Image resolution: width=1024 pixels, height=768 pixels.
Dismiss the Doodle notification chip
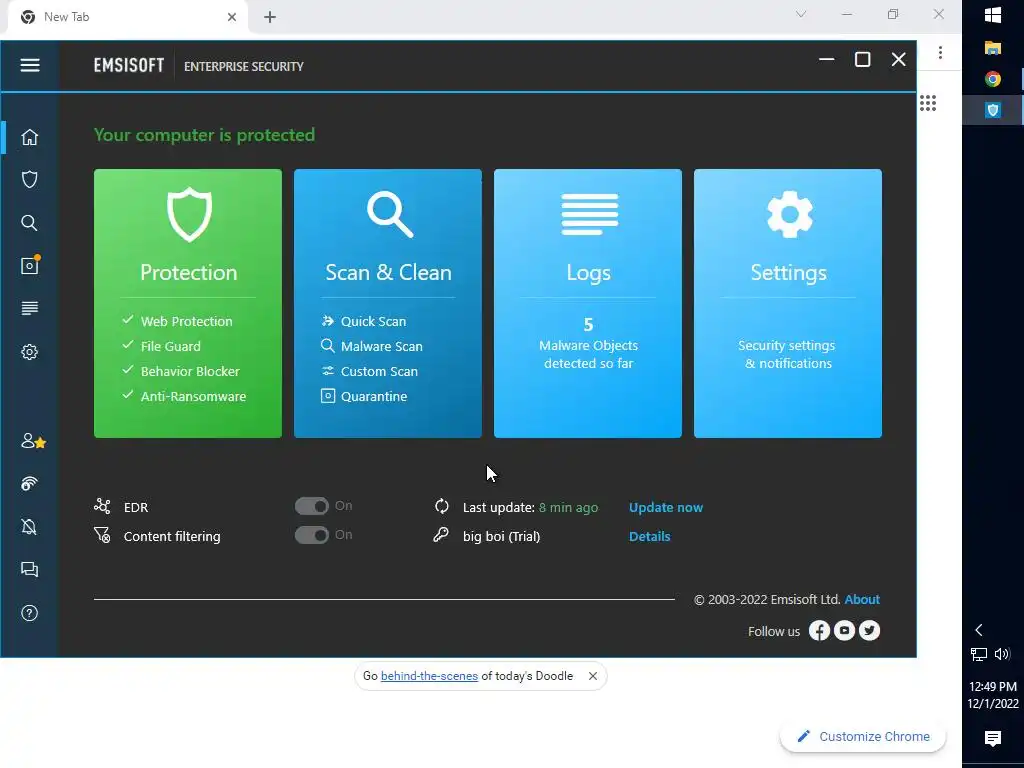click(x=592, y=676)
